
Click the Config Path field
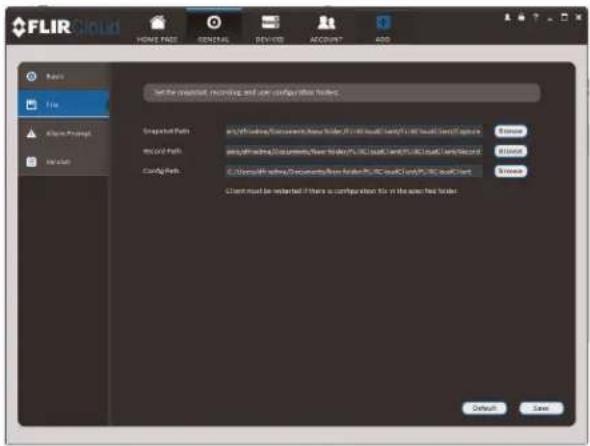(x=353, y=171)
